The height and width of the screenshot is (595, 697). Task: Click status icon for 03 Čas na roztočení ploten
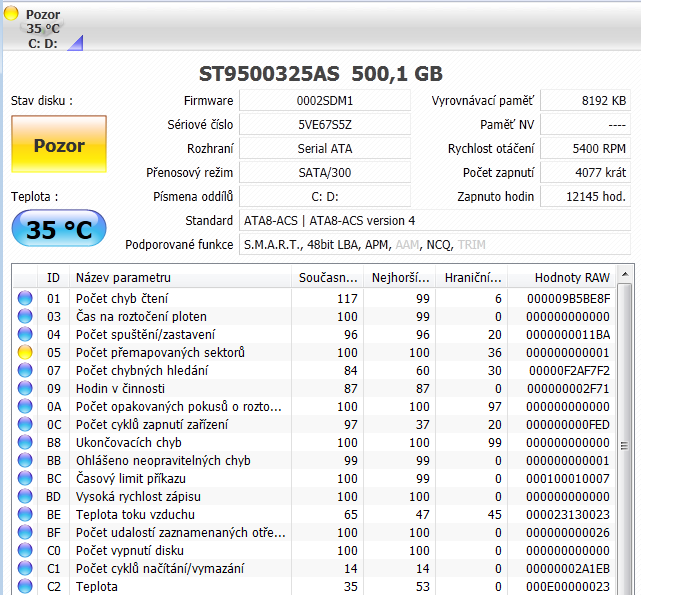pyautogui.click(x=25, y=316)
